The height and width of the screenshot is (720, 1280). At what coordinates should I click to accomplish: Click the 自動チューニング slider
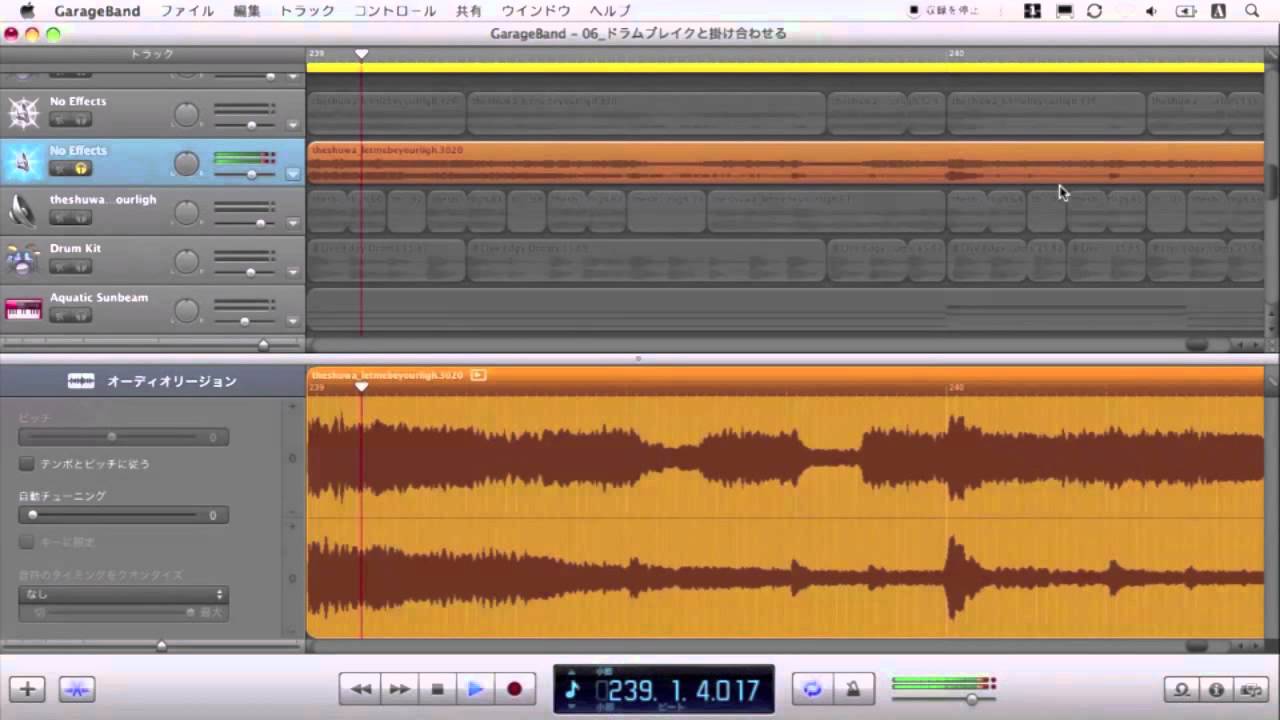coord(123,515)
